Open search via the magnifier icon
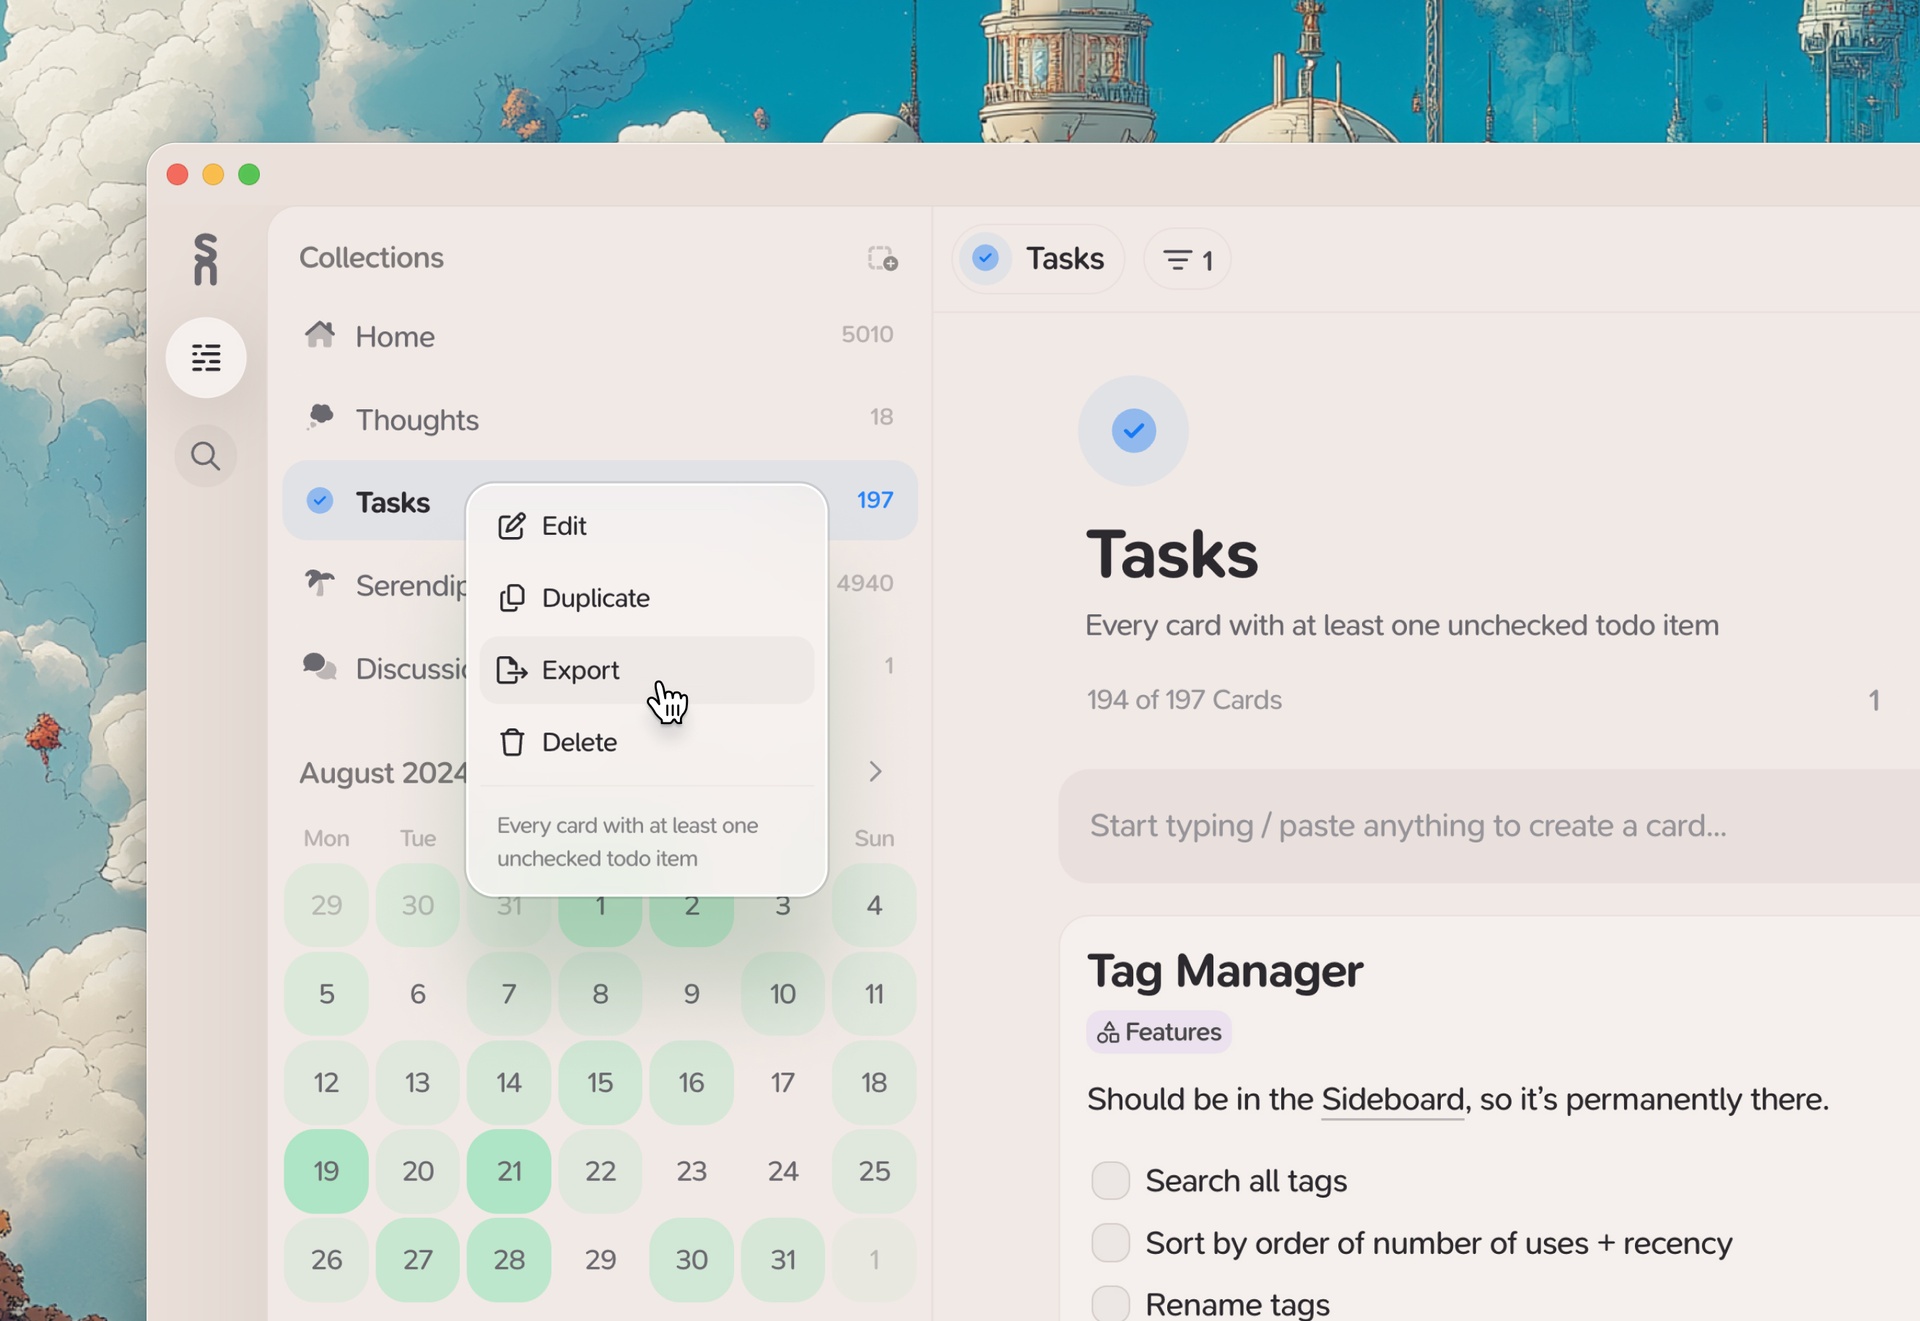This screenshot has height=1321, width=1920. click(x=206, y=456)
